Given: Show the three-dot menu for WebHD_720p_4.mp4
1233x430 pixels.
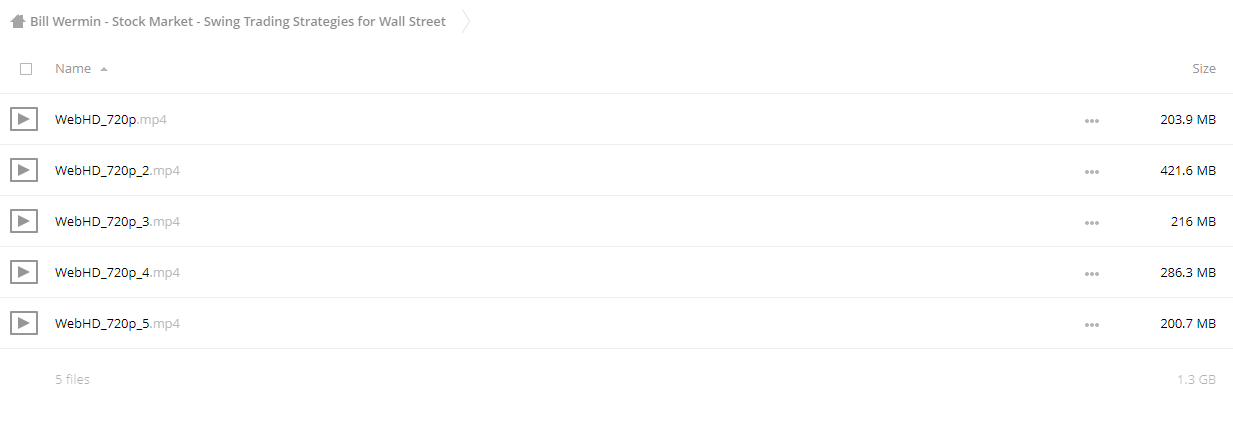Looking at the screenshot, I should point(1091,274).
